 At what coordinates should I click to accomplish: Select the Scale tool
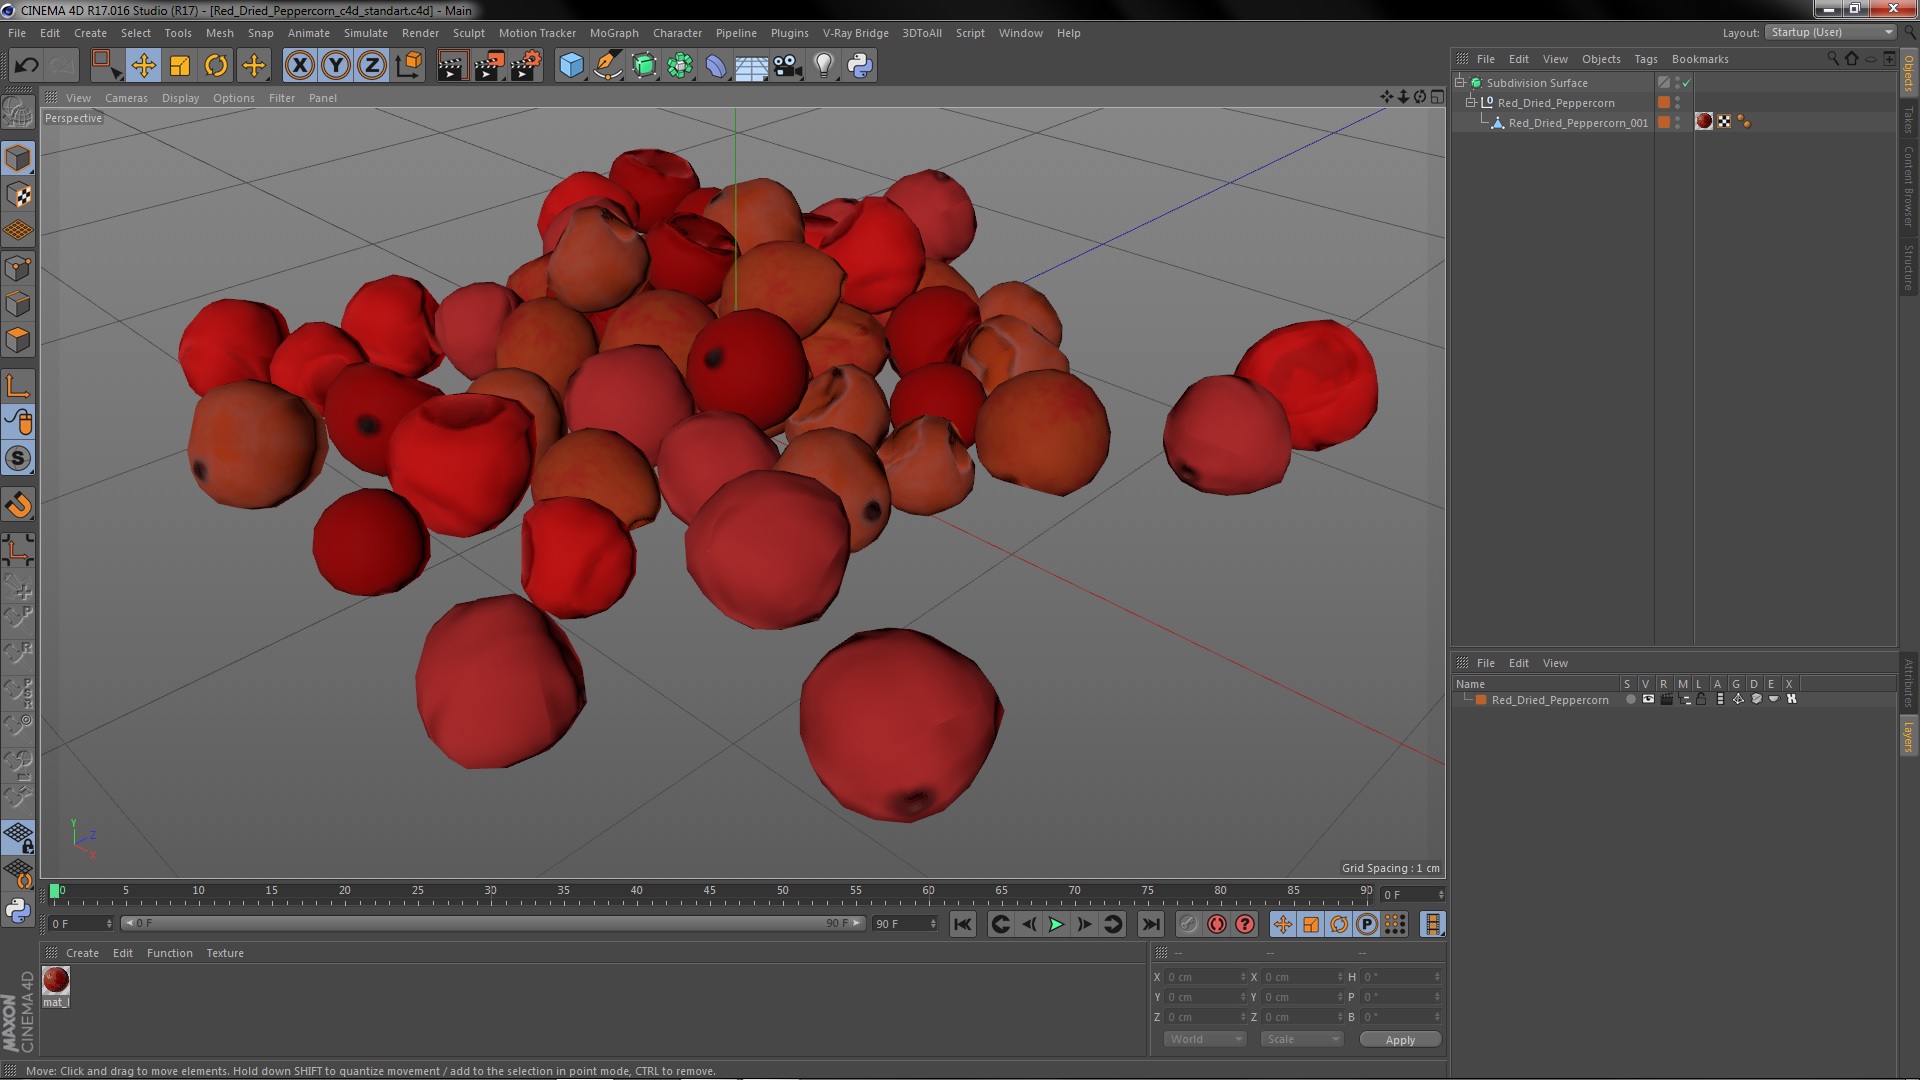180,66
